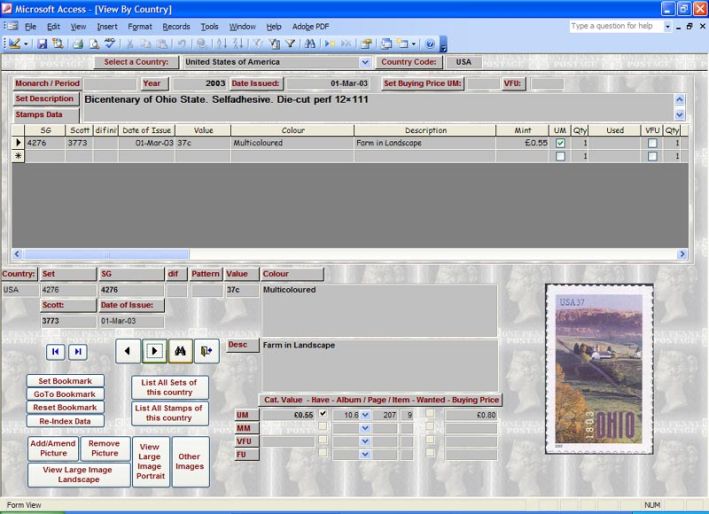This screenshot has height=514, width=709.
Task: Open the Select a Country dropdown
Action: [x=365, y=62]
